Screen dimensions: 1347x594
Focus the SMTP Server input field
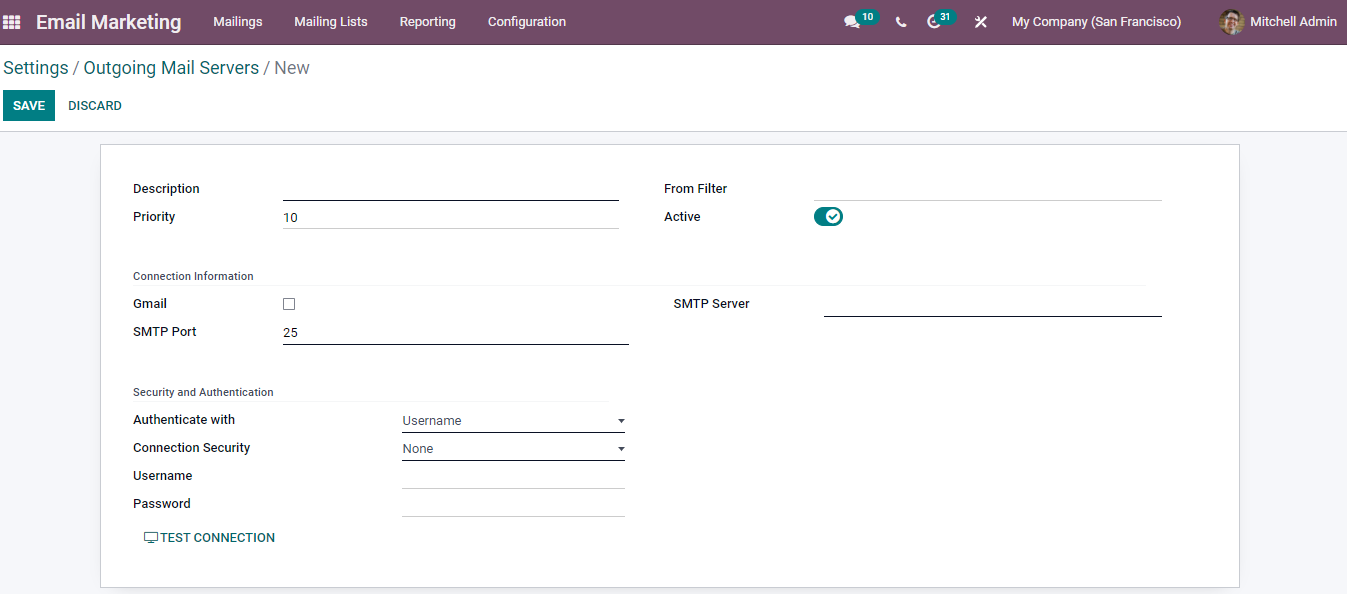pyautogui.click(x=993, y=304)
